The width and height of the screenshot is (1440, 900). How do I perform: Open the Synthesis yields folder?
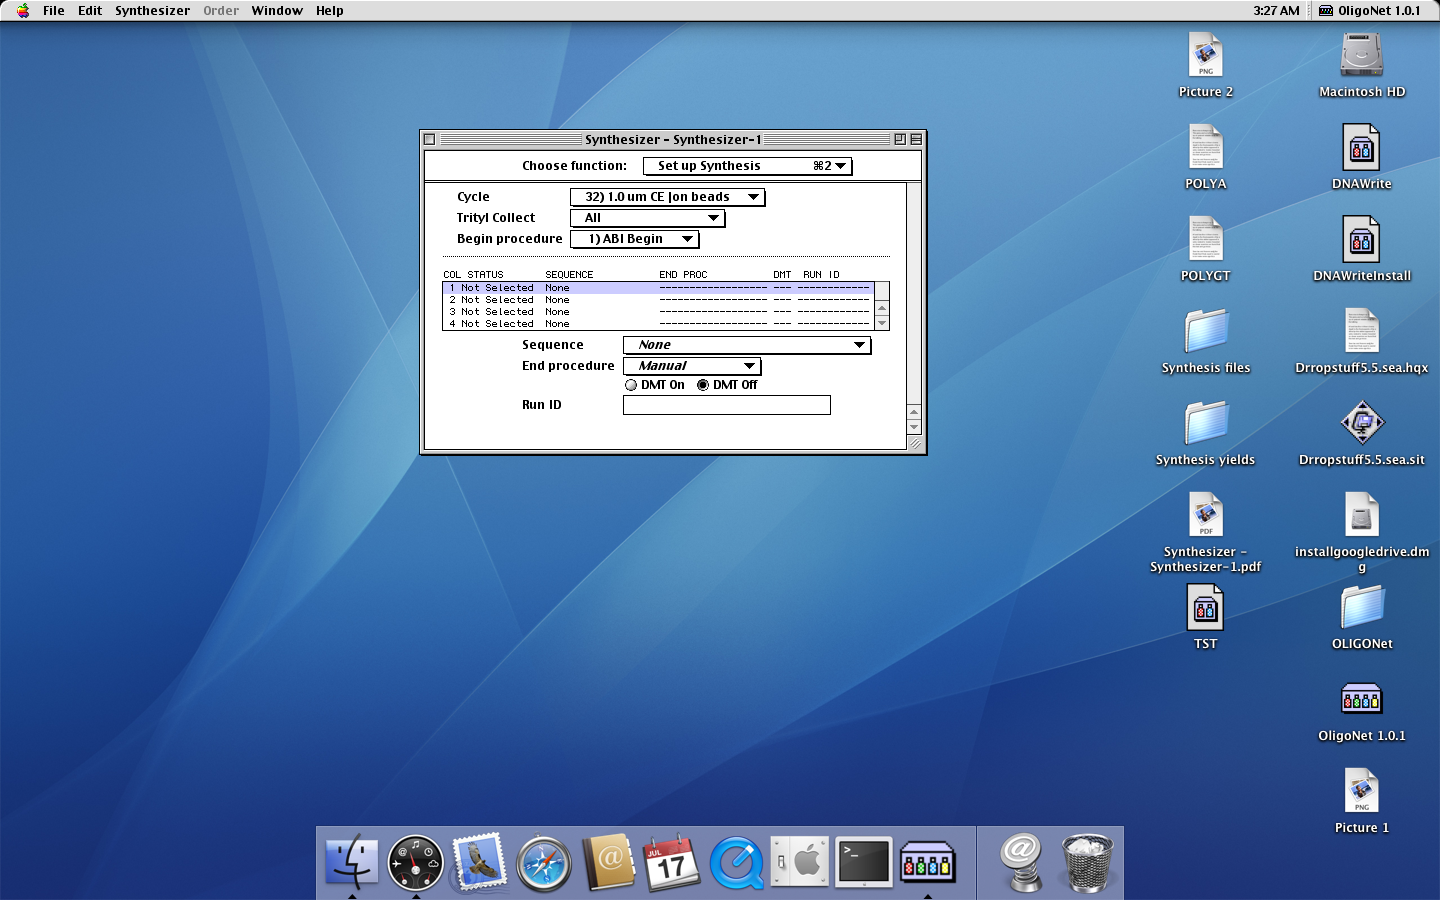pos(1205,424)
